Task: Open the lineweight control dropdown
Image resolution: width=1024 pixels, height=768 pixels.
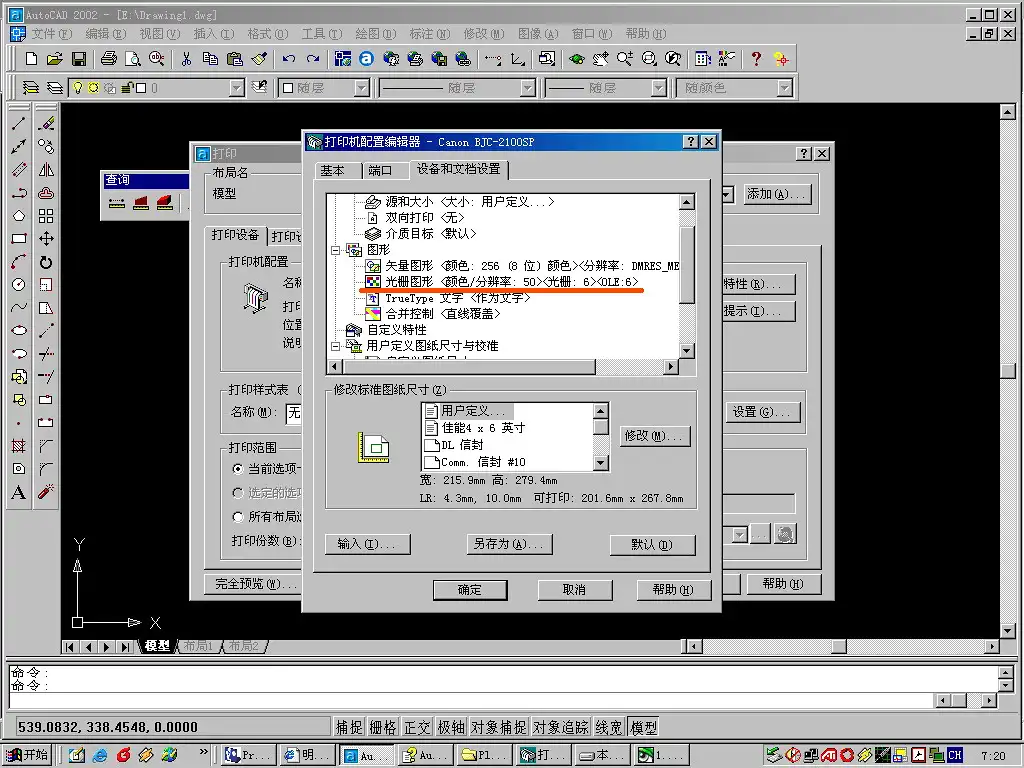Action: click(659, 88)
